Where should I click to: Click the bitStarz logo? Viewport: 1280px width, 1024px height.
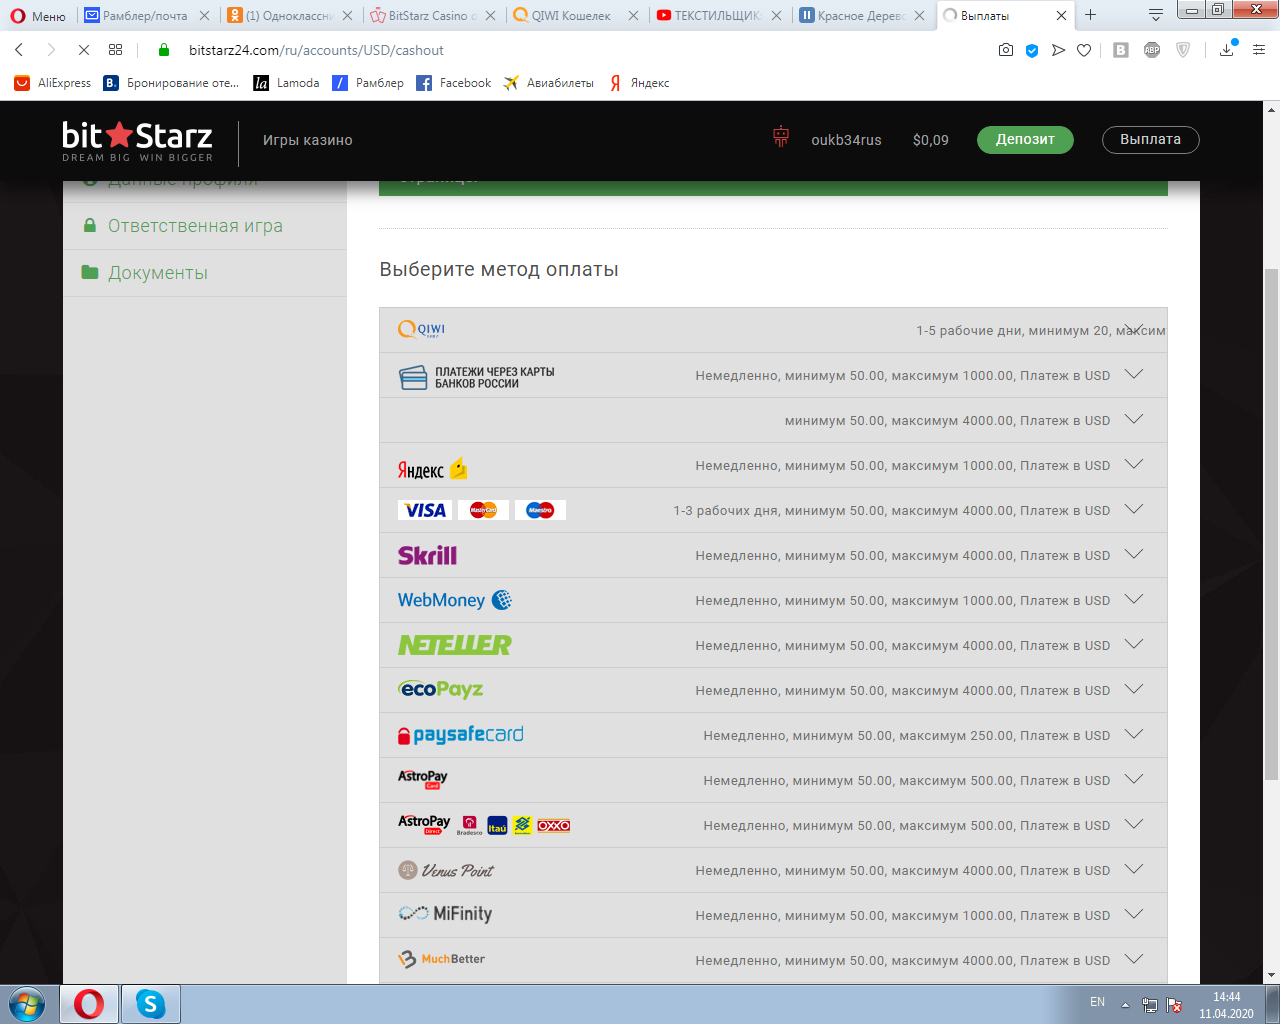(137, 140)
